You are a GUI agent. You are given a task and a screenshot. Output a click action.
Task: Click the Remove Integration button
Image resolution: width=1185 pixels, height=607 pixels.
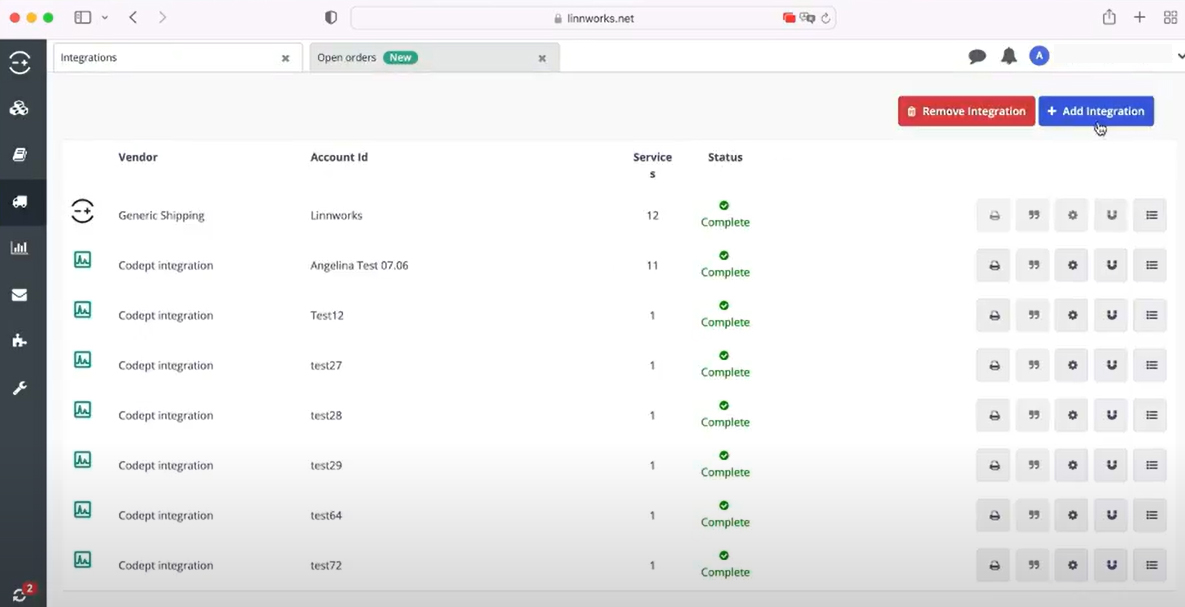pyautogui.click(x=965, y=111)
